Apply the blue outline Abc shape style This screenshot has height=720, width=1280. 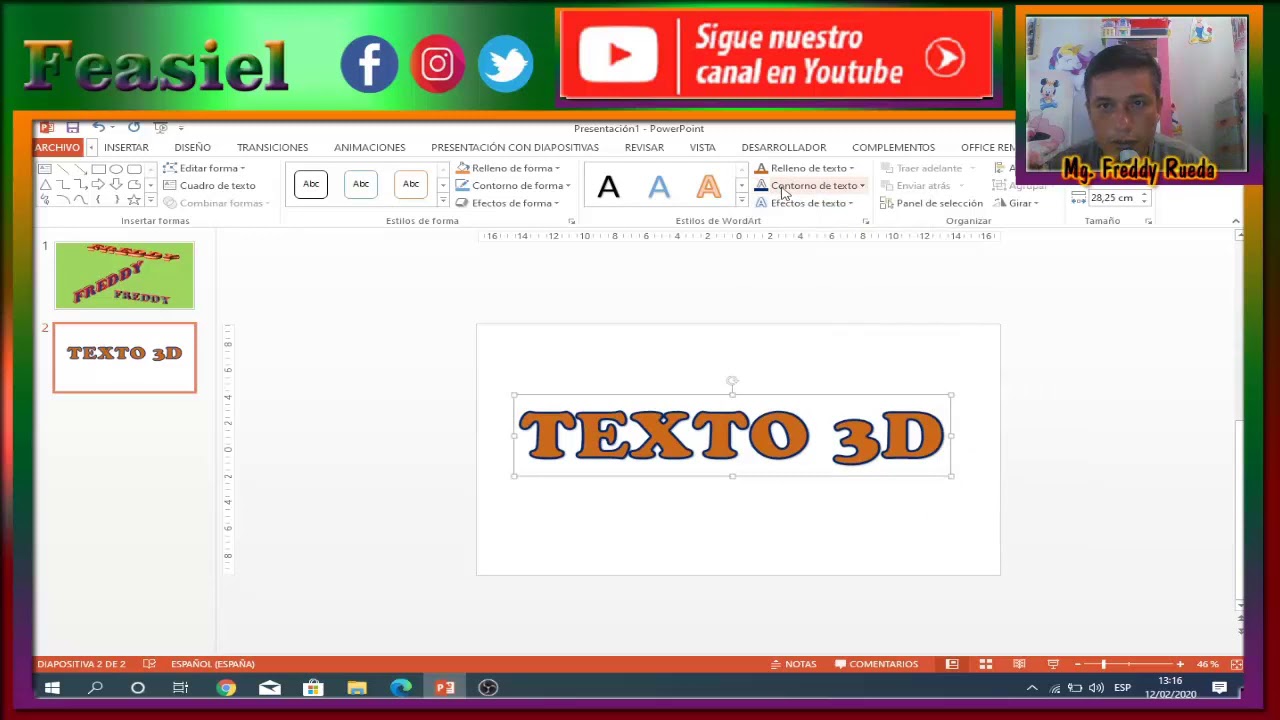(361, 184)
